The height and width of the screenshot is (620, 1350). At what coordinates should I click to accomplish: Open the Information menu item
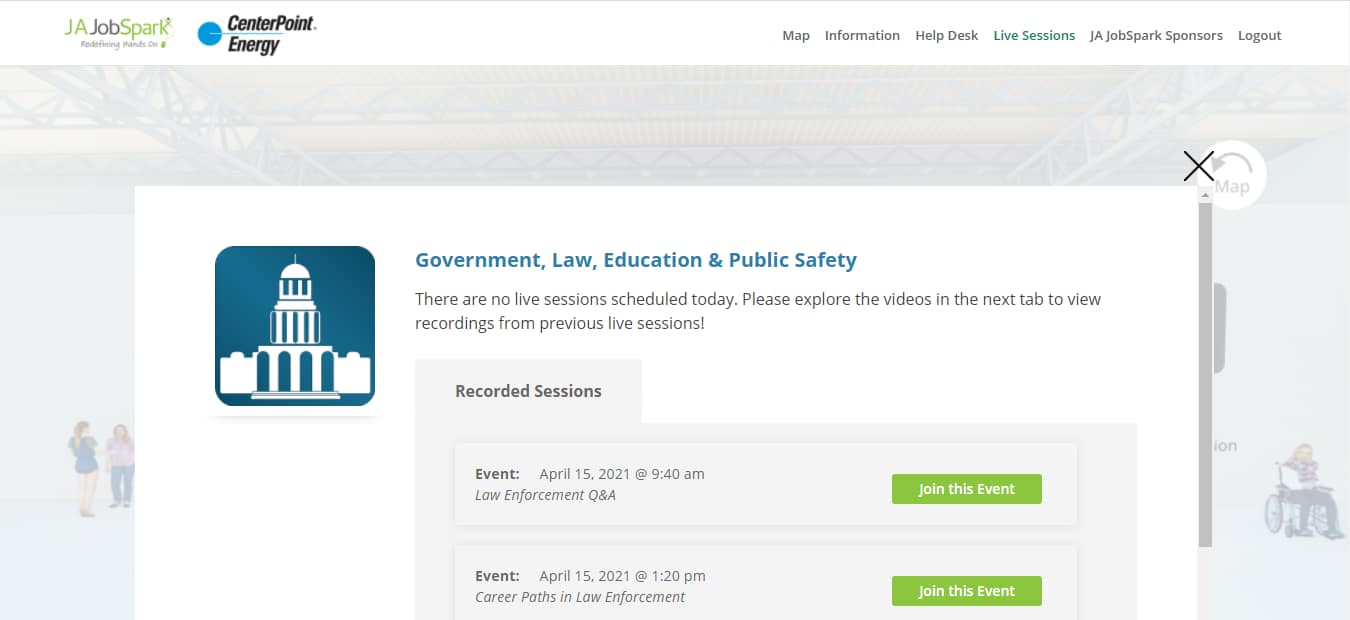point(862,35)
